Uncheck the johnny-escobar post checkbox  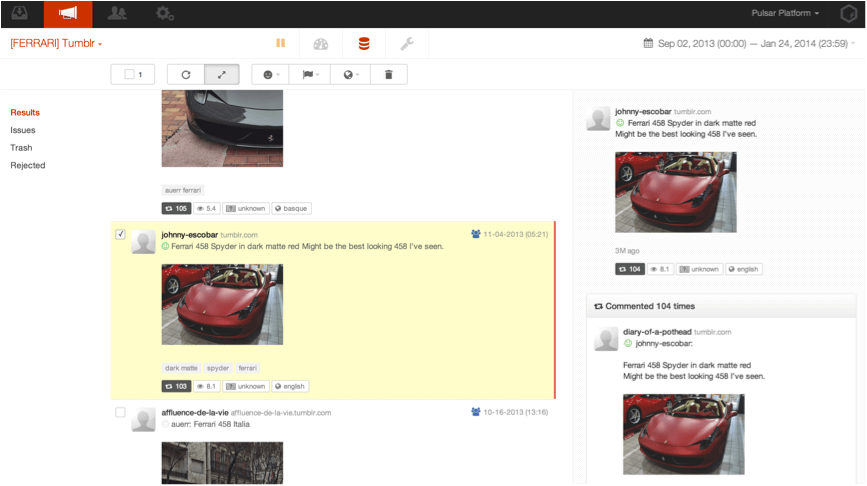click(120, 234)
